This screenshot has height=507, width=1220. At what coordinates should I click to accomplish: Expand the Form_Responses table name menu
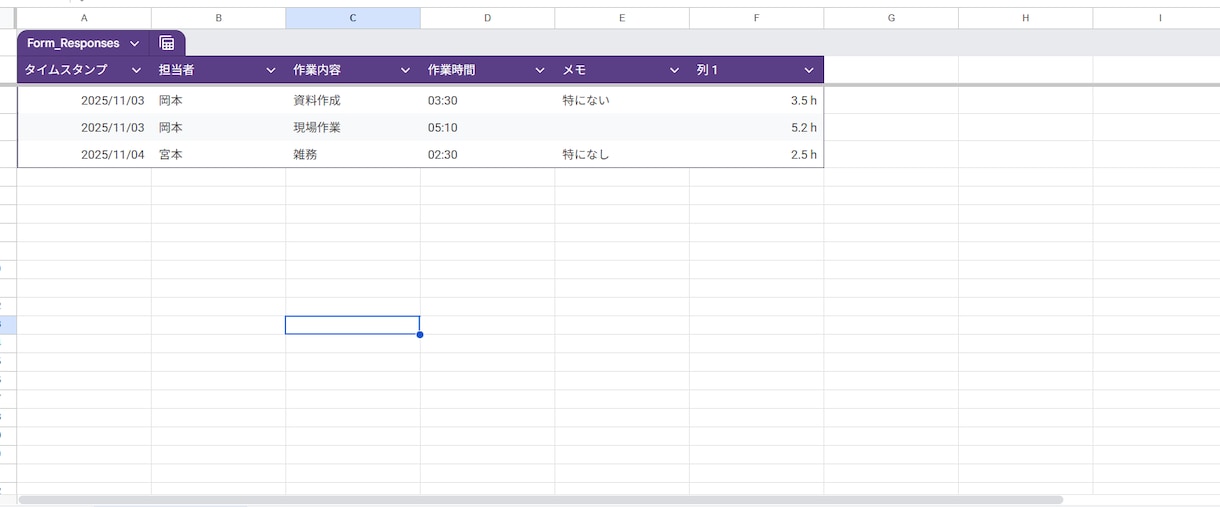click(134, 44)
